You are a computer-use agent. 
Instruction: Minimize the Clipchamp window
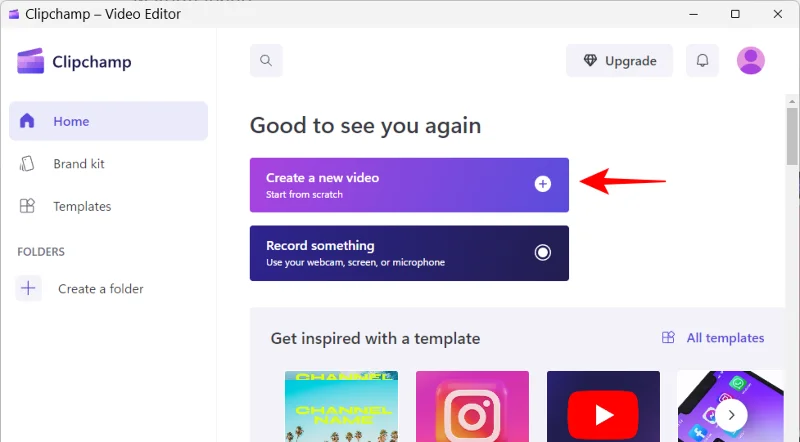(x=693, y=14)
